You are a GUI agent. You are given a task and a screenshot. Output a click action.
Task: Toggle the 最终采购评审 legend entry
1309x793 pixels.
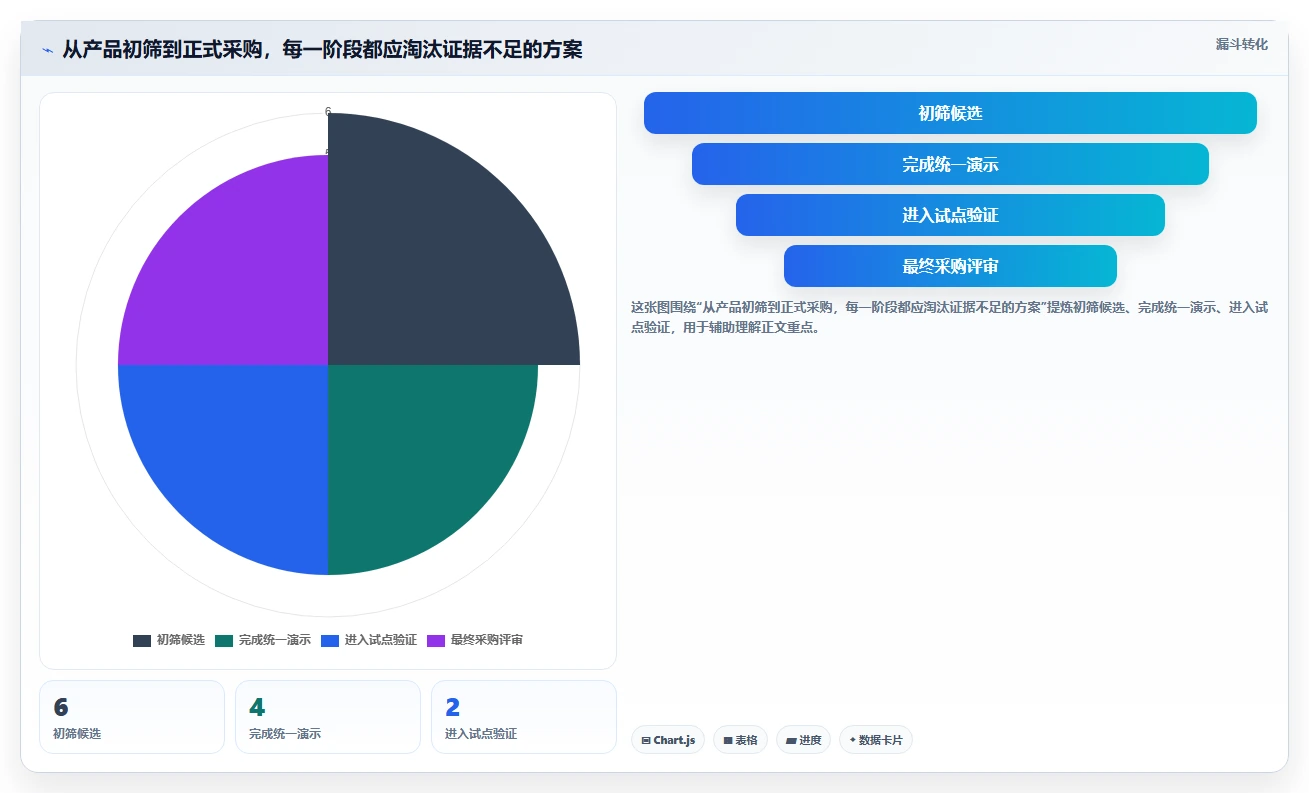click(475, 640)
